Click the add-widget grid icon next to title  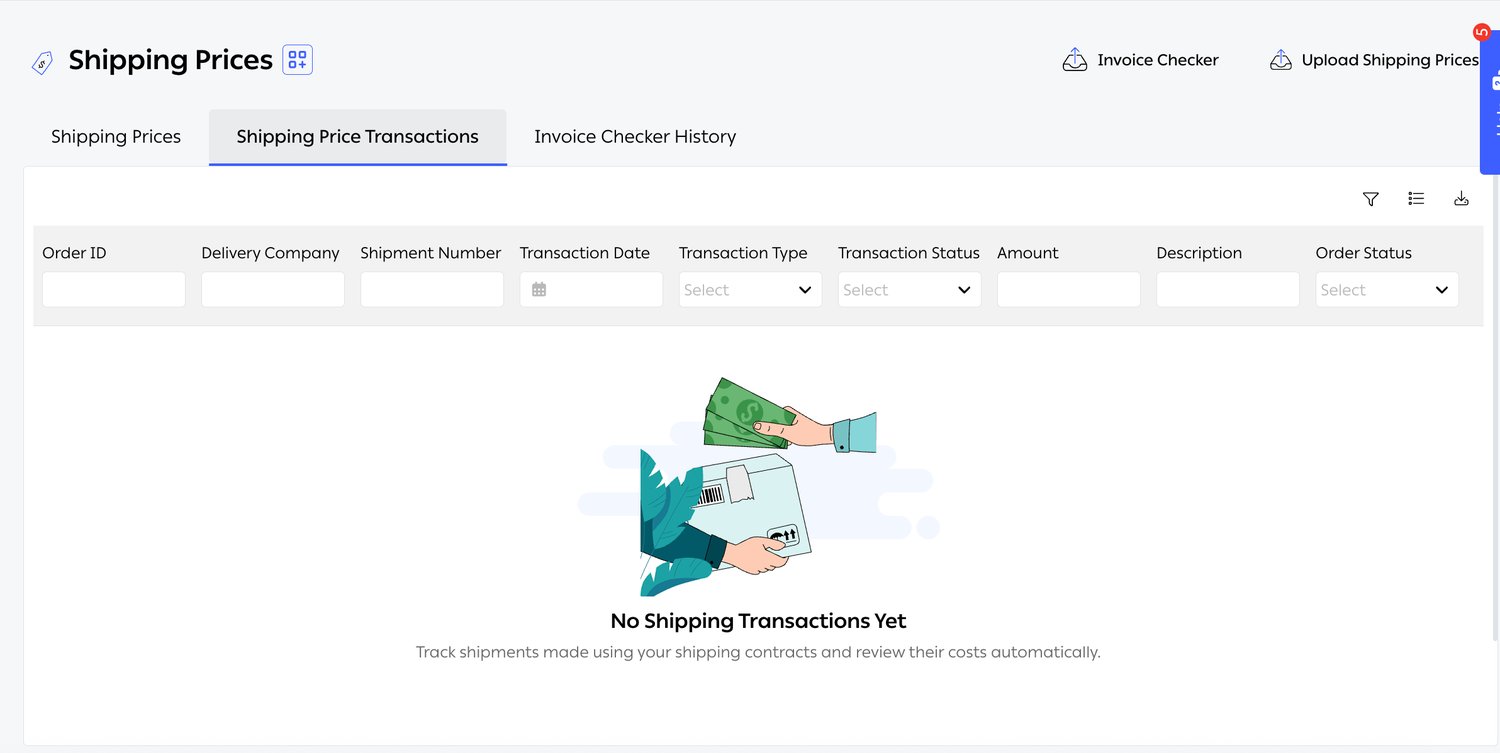[298, 60]
